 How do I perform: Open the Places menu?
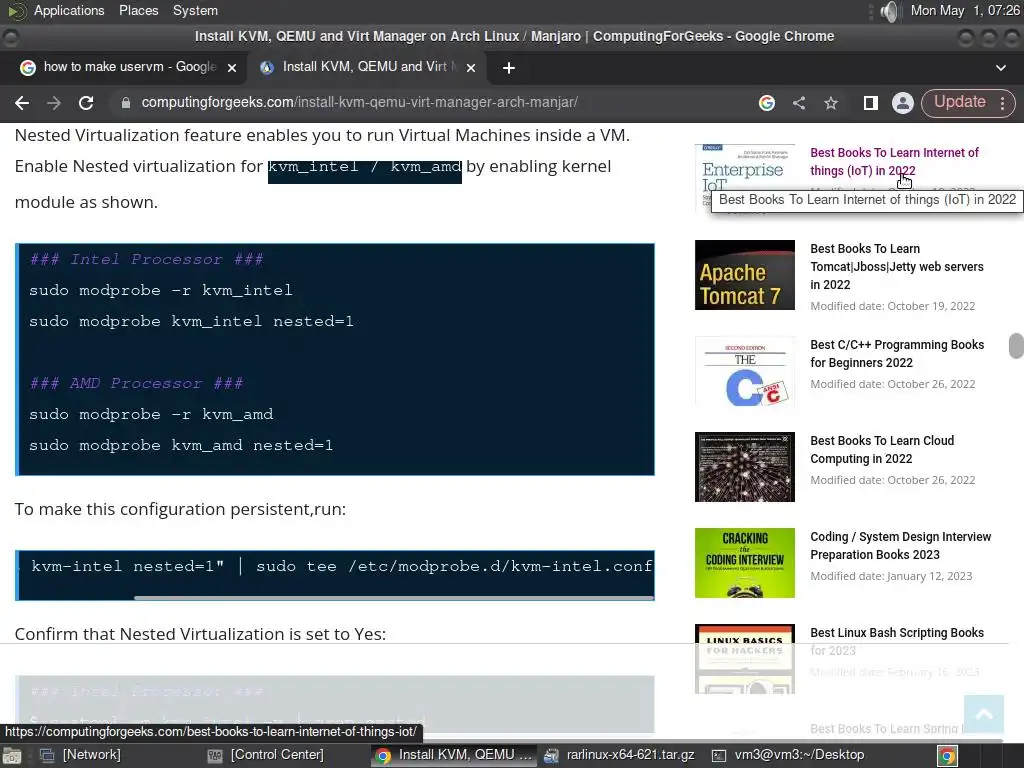(138, 10)
